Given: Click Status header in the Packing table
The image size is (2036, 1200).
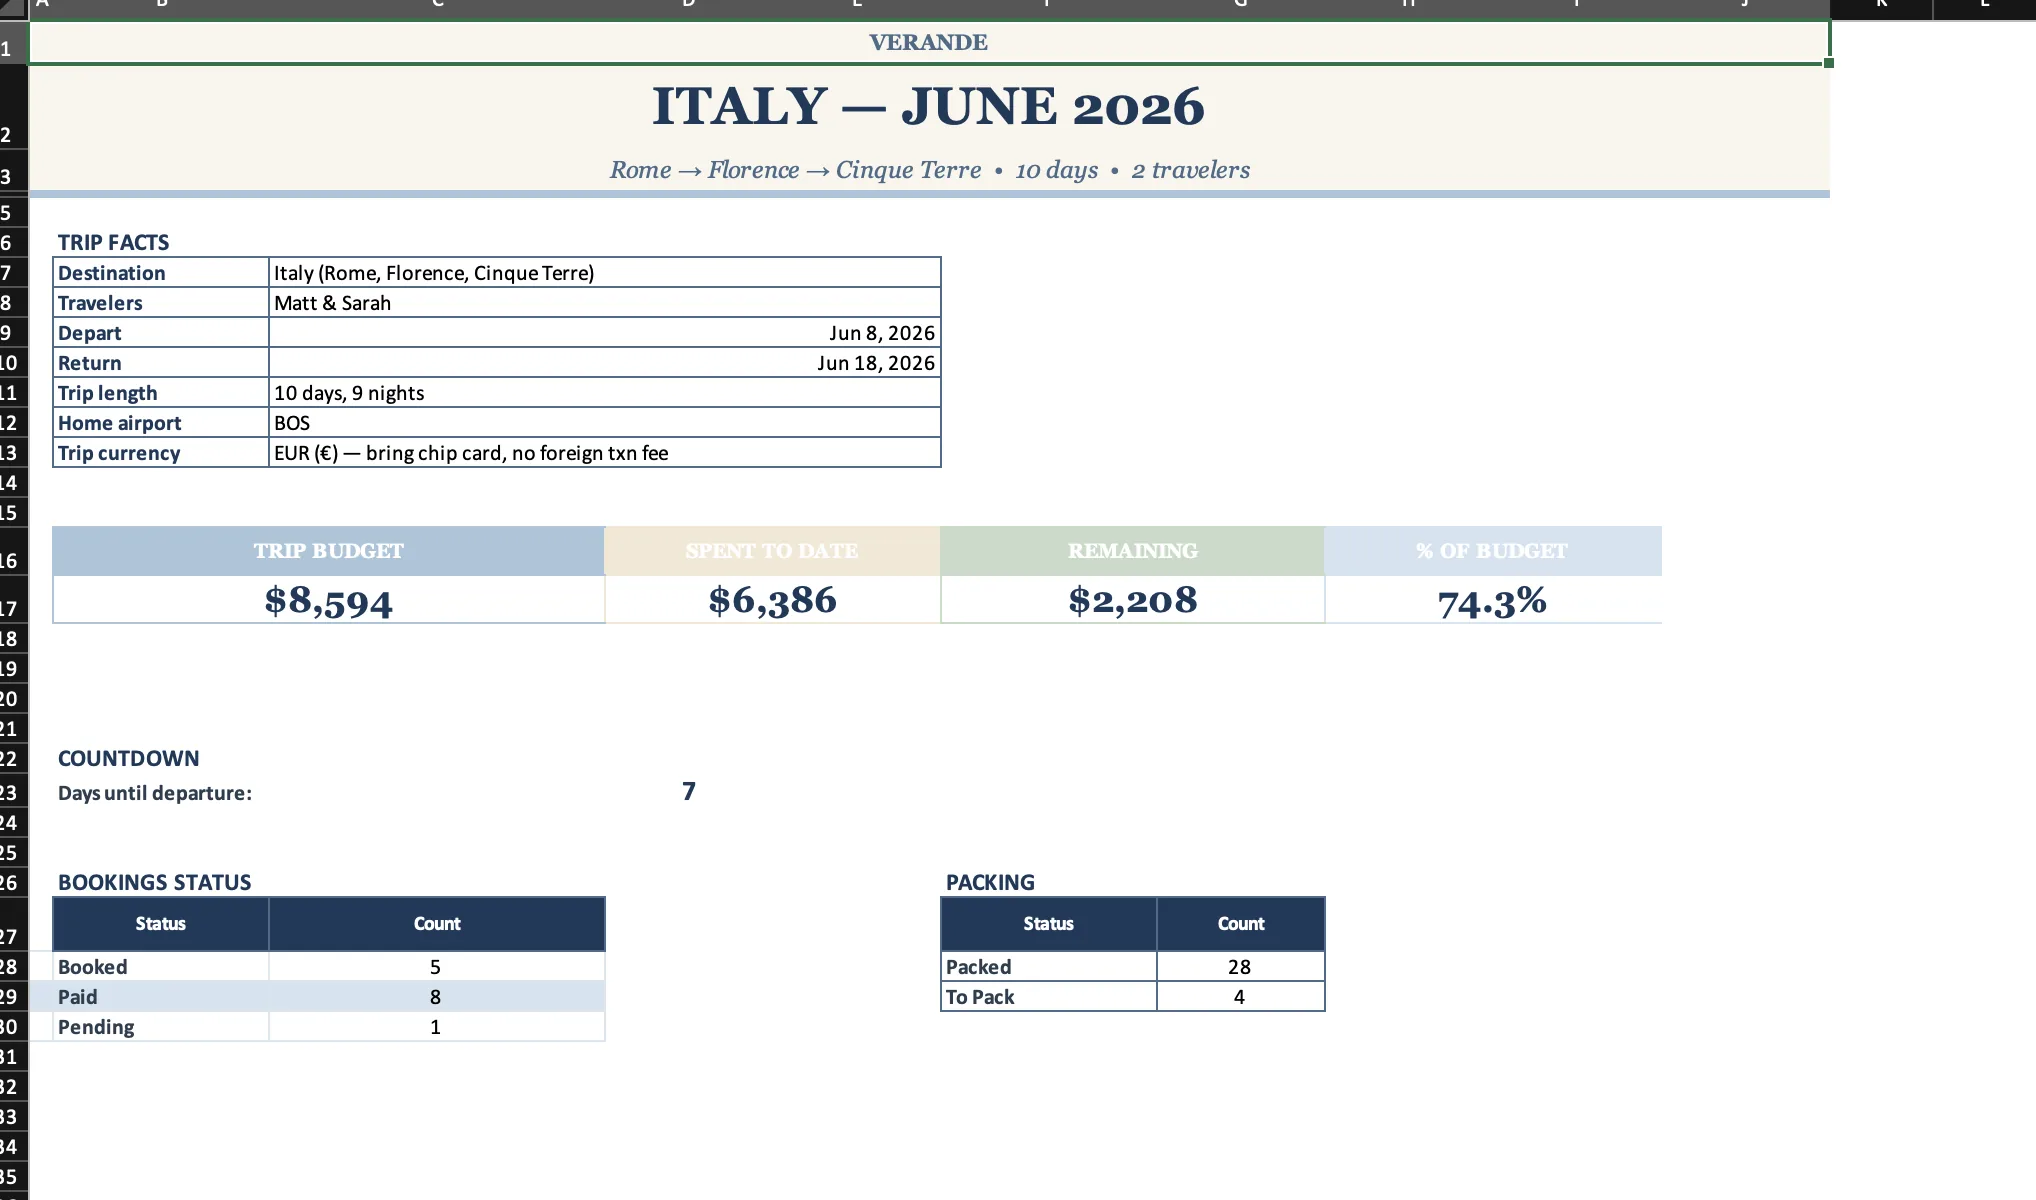Looking at the screenshot, I should click(1048, 923).
